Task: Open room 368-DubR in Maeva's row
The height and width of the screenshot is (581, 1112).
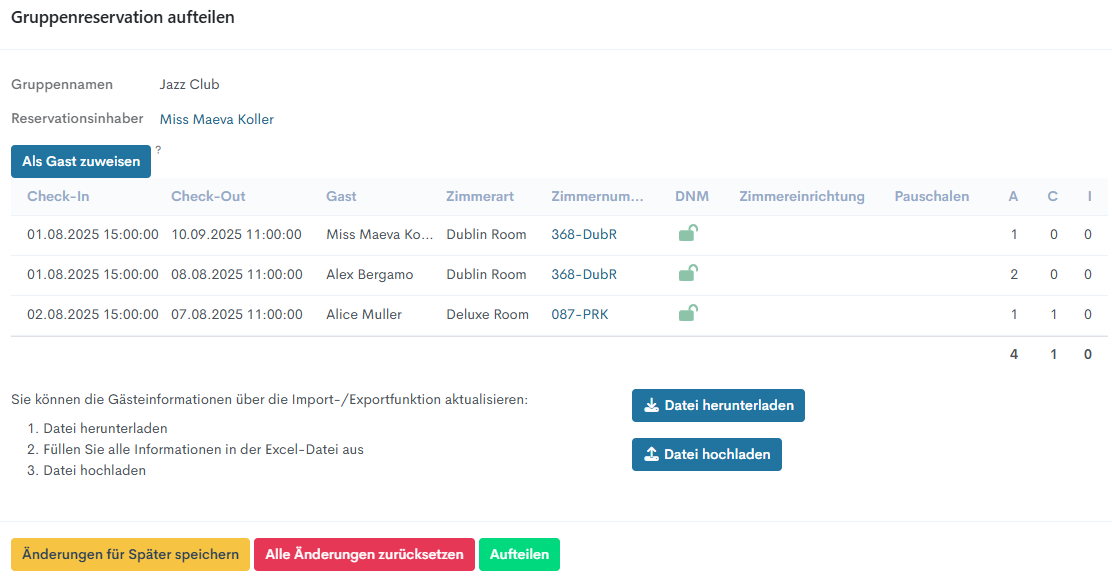Action: point(584,235)
